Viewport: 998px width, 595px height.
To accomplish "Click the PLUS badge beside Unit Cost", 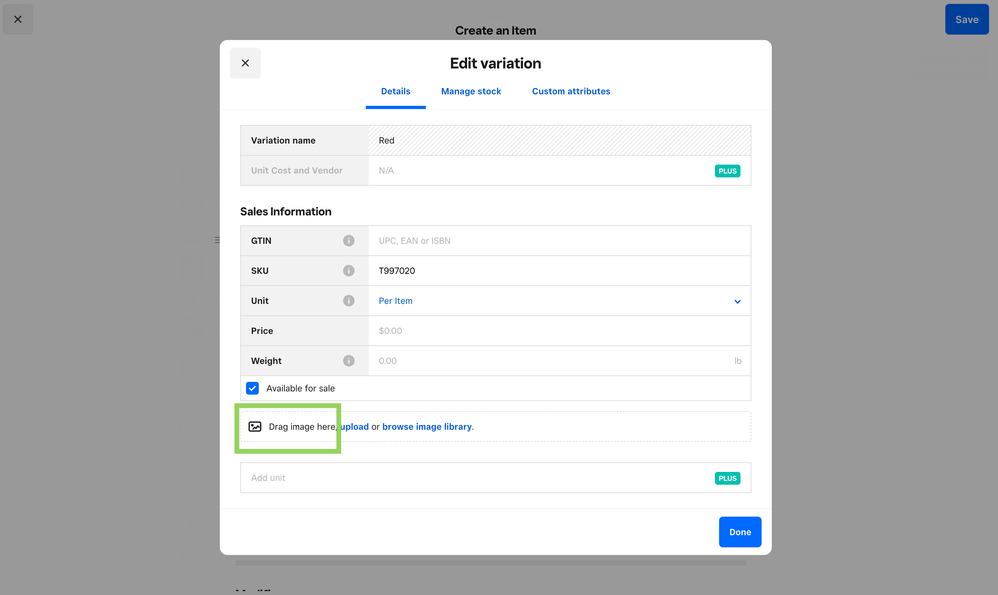I will pos(727,171).
